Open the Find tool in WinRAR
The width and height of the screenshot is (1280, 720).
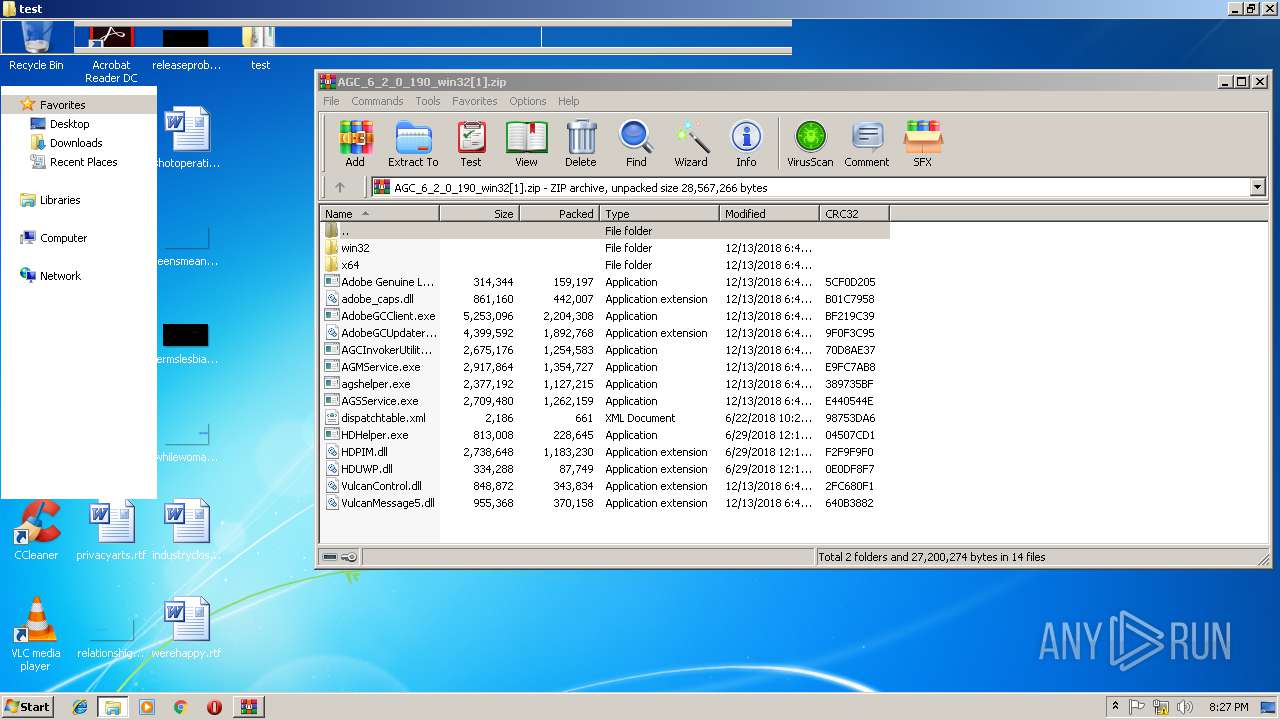point(636,143)
